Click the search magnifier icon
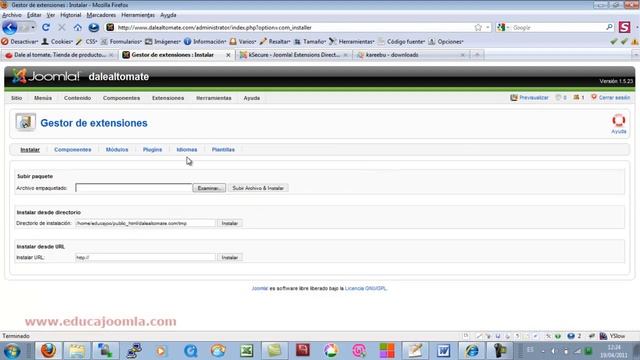 [x=609, y=27]
